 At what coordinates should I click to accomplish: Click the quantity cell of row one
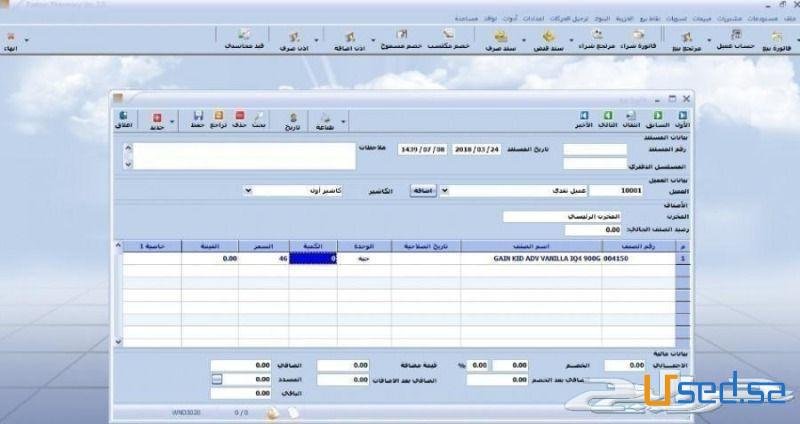coord(312,258)
